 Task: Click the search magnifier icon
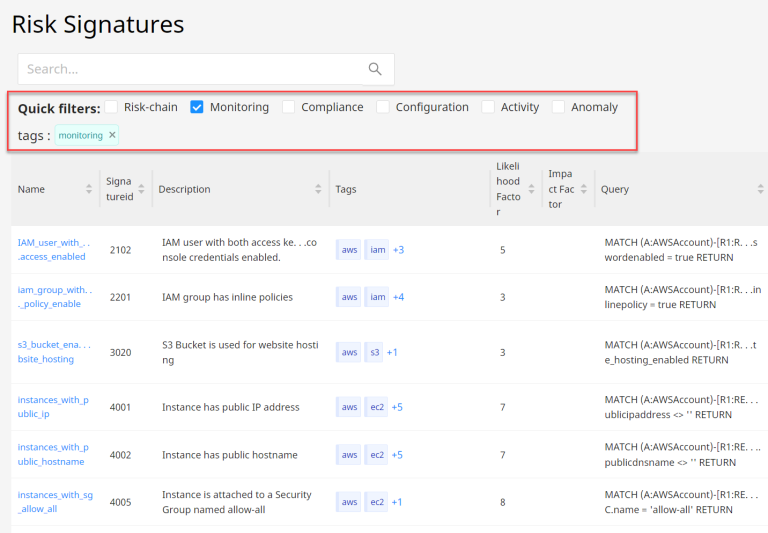(375, 69)
